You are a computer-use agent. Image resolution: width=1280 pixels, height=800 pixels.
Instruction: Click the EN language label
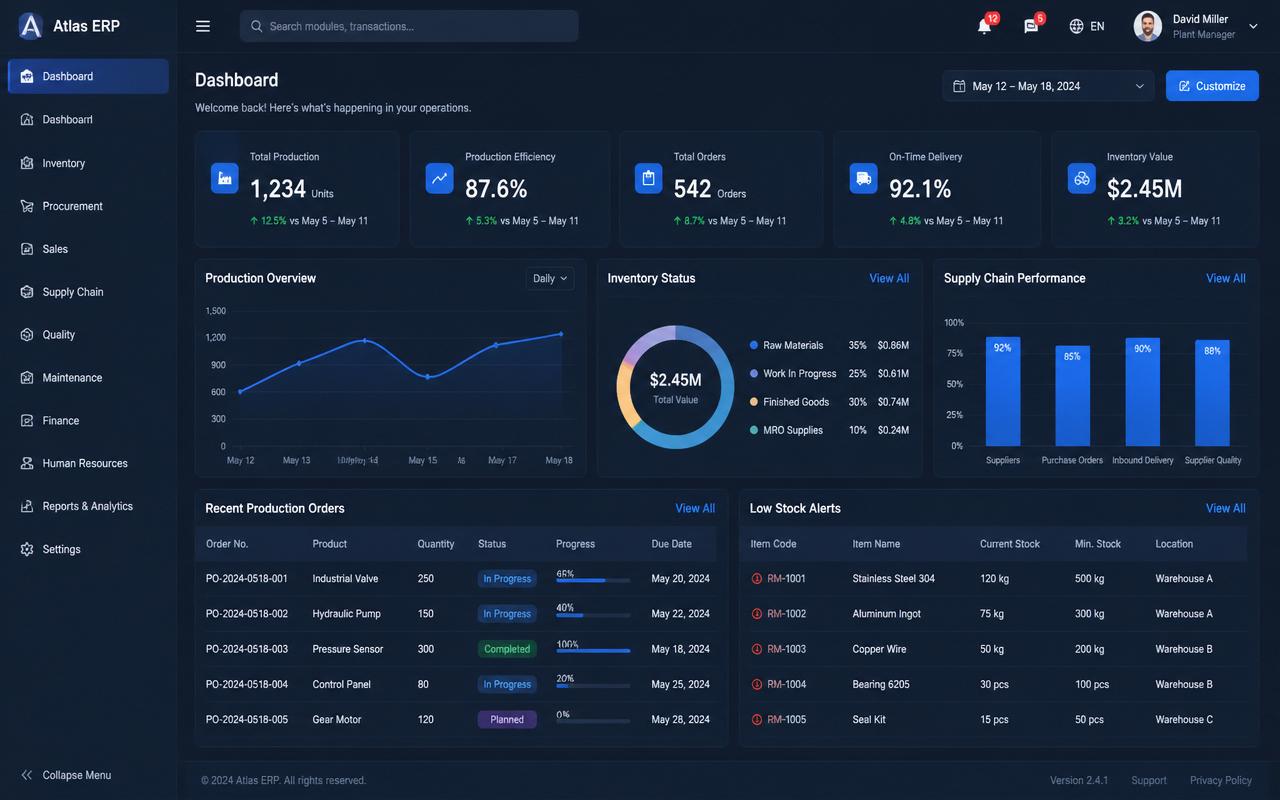point(1097,27)
